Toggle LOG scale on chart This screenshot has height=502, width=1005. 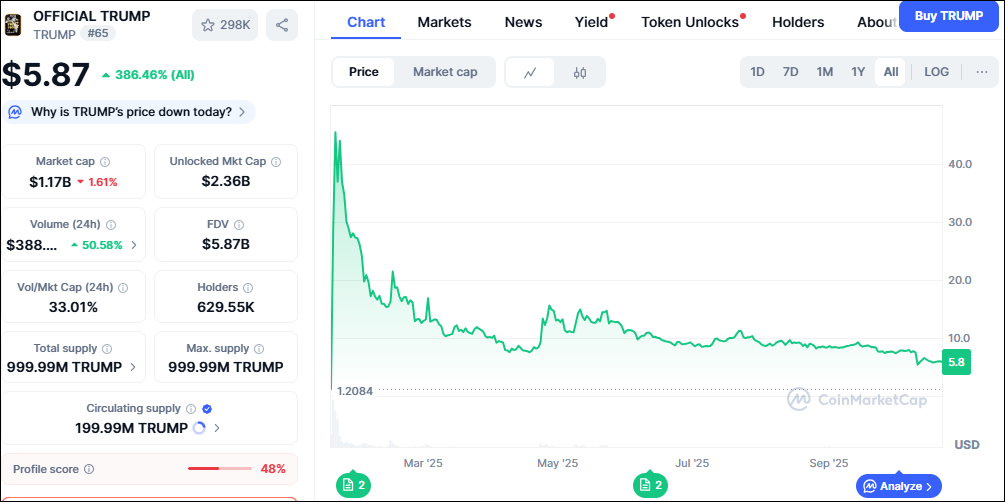[936, 72]
